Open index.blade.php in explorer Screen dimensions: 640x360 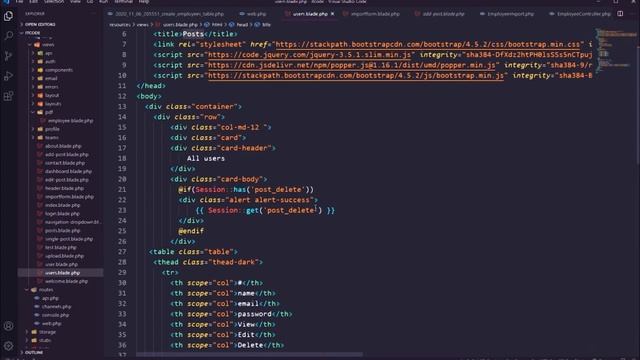[62, 205]
